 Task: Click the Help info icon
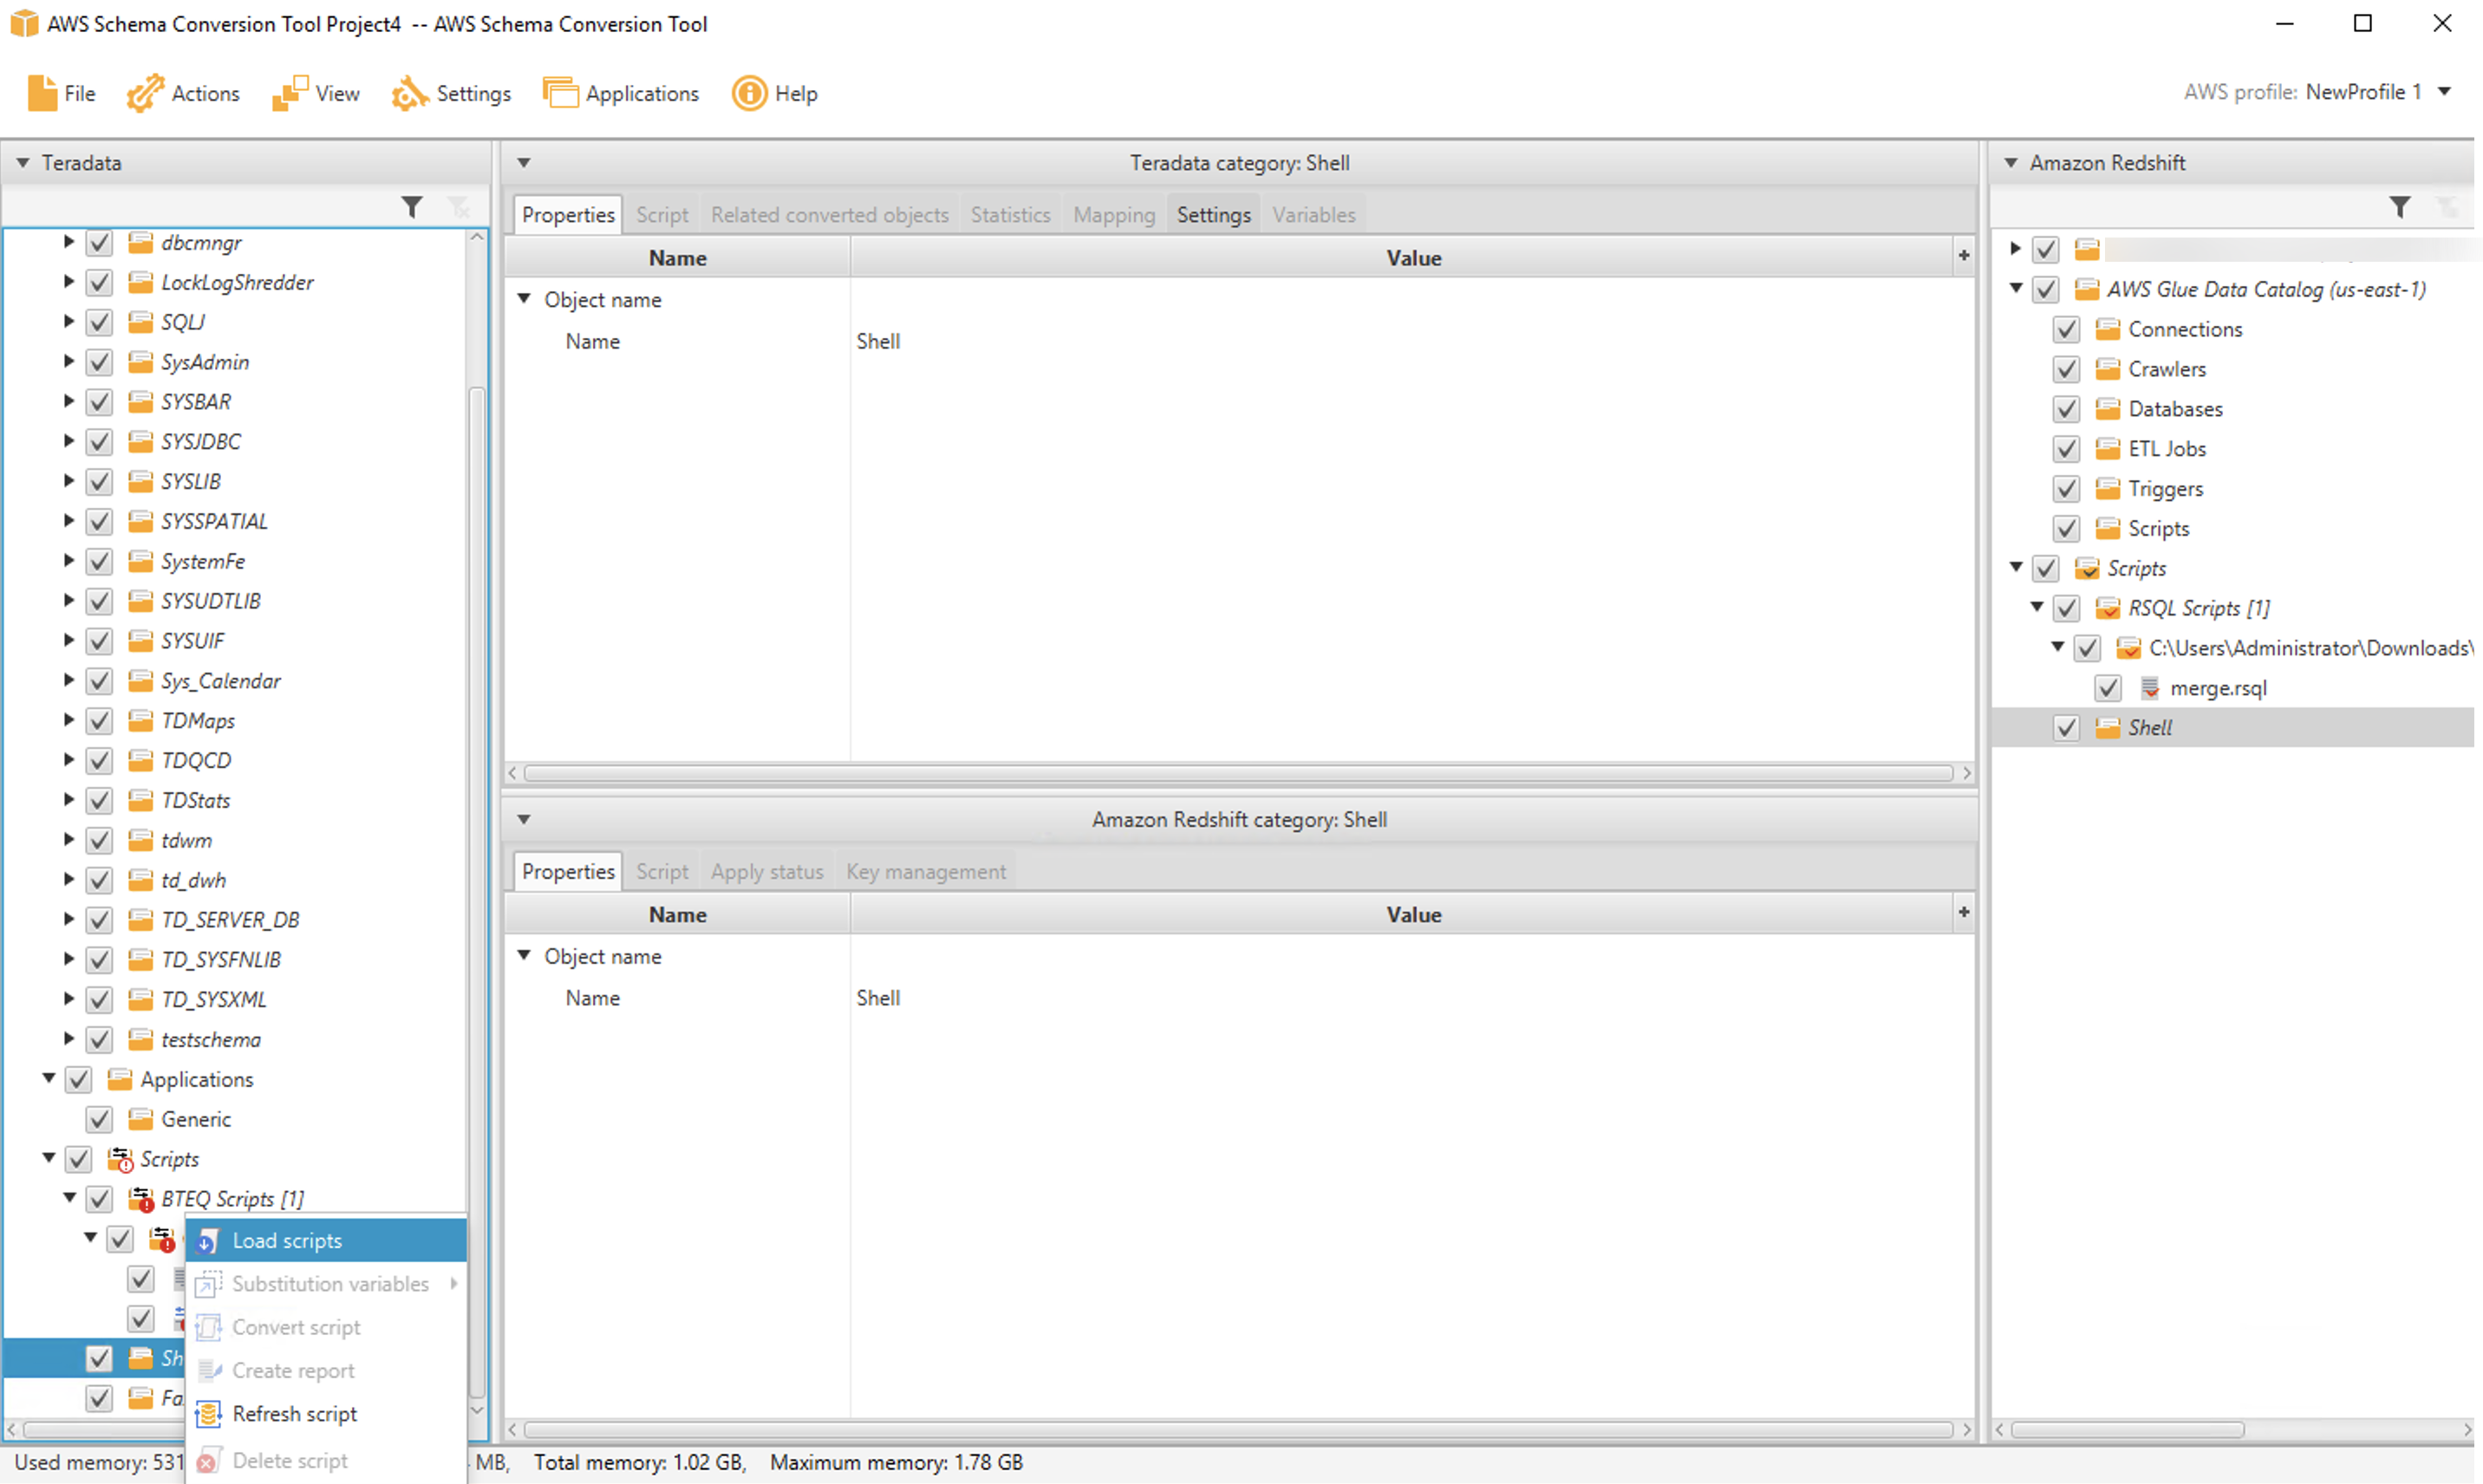click(749, 93)
